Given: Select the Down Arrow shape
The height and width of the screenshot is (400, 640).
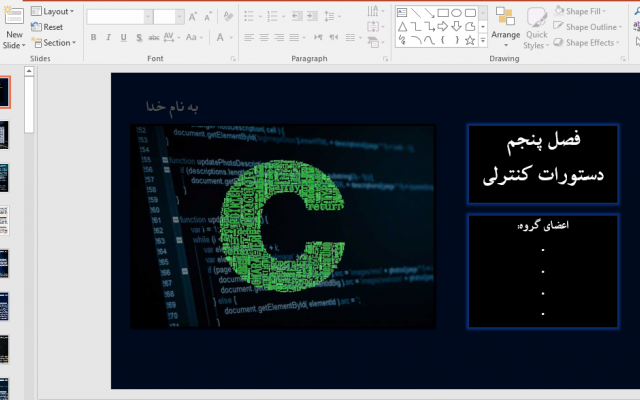Looking at the screenshot, I should tap(456, 27).
